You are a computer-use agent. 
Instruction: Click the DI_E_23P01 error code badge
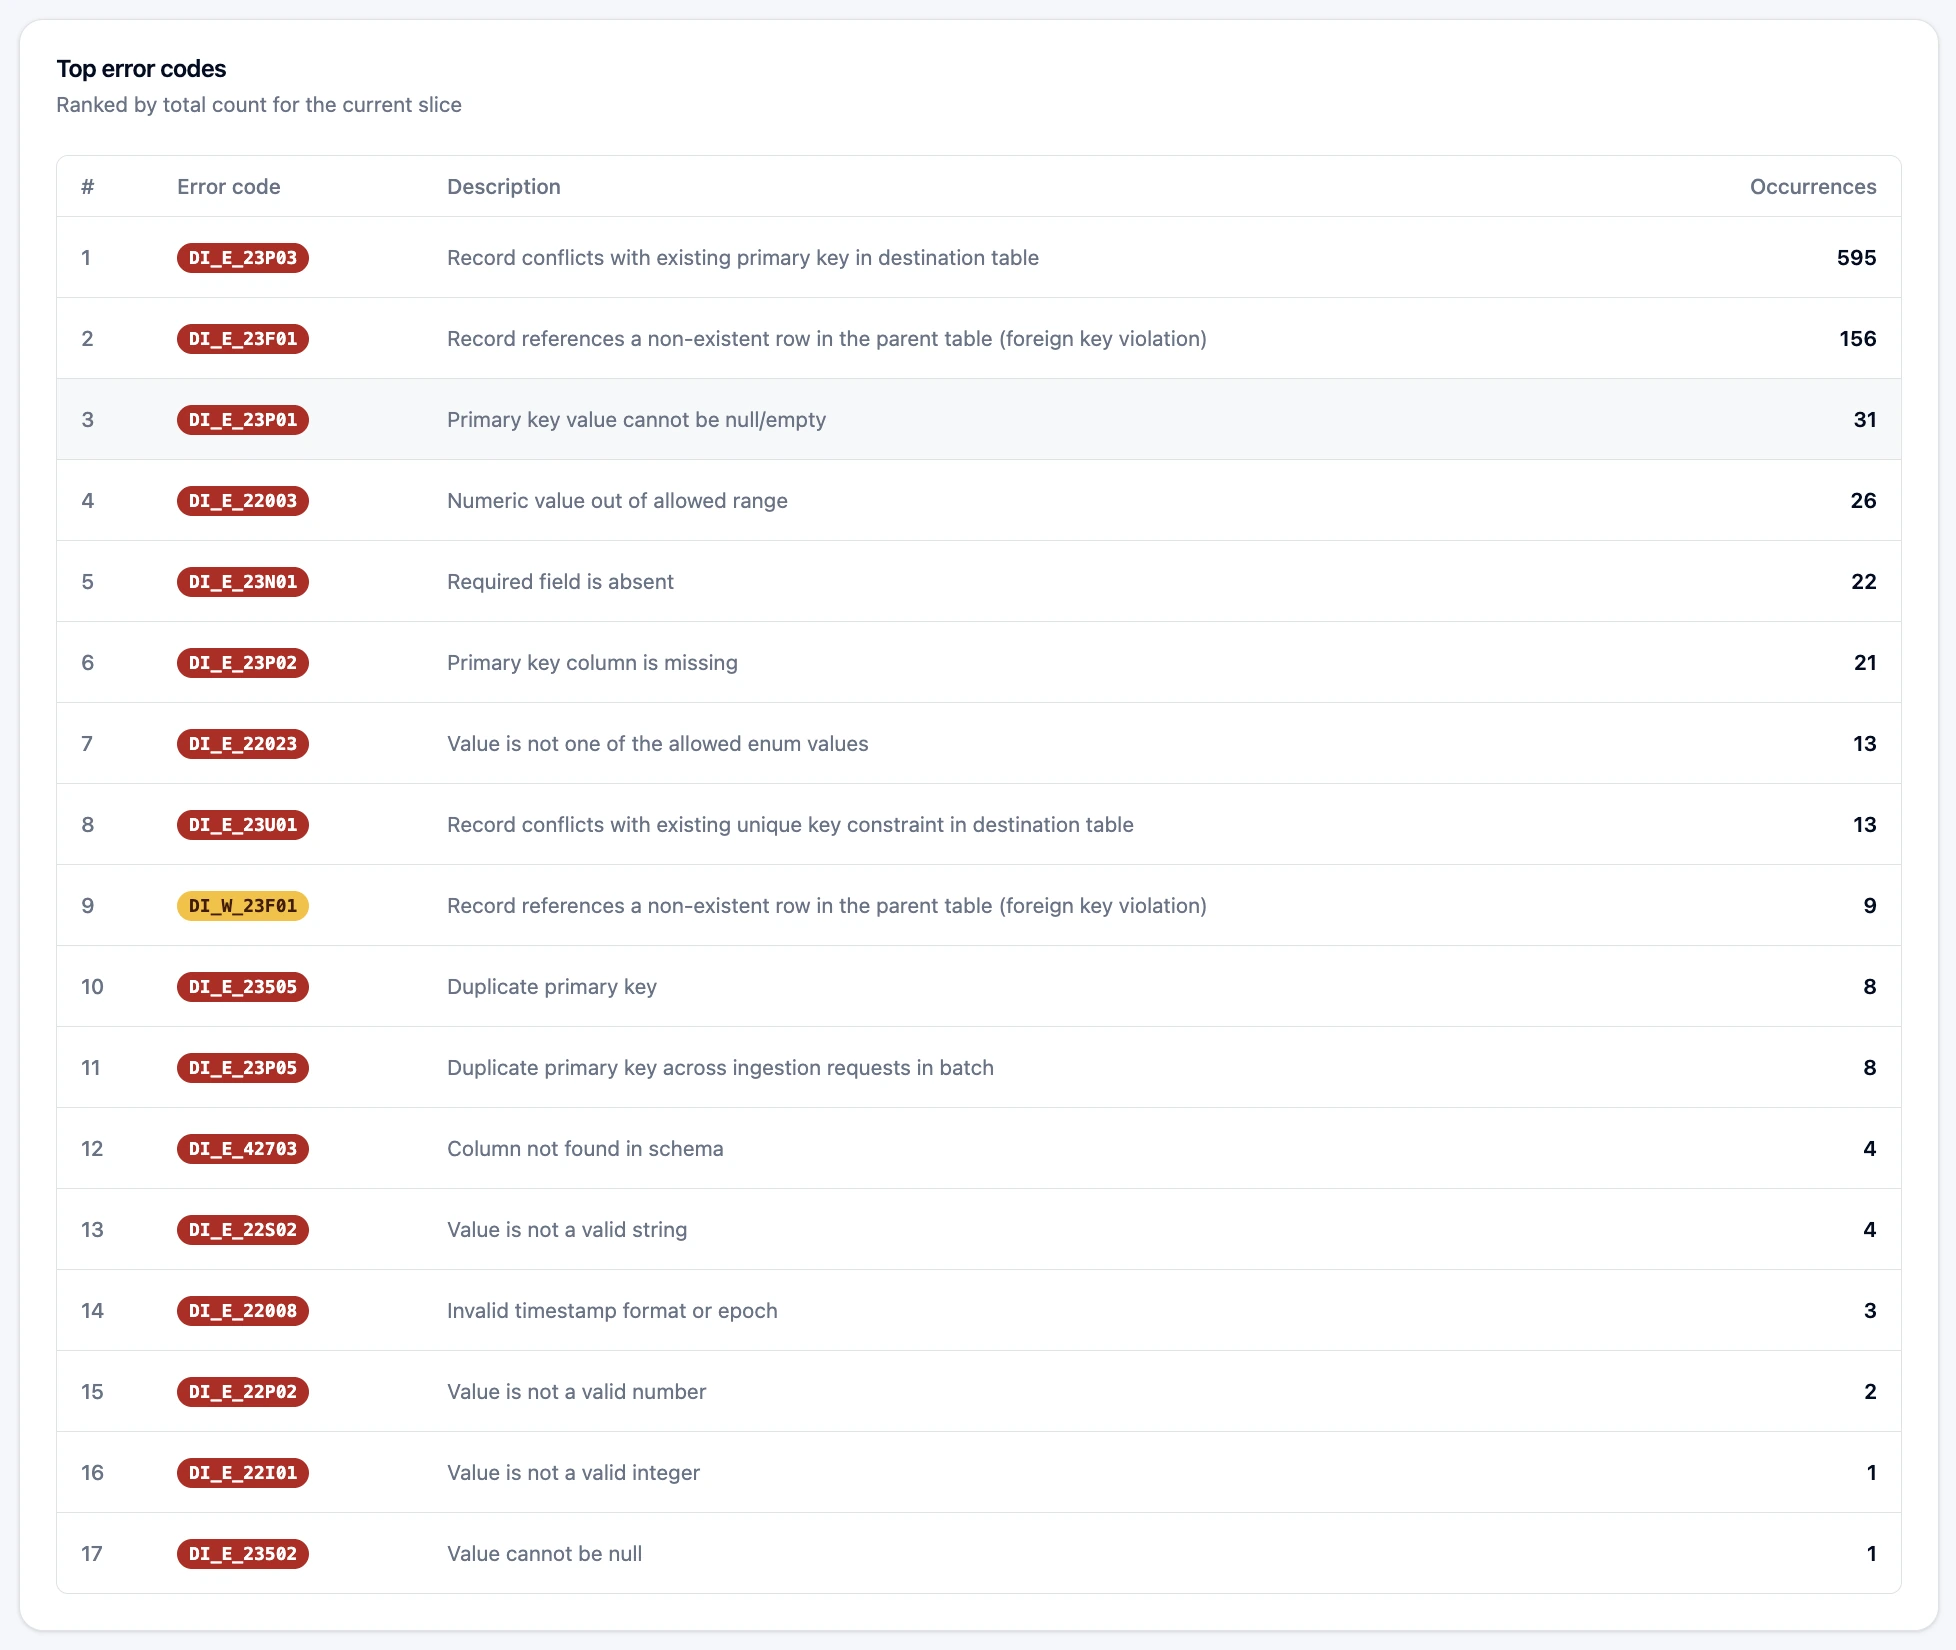click(243, 420)
